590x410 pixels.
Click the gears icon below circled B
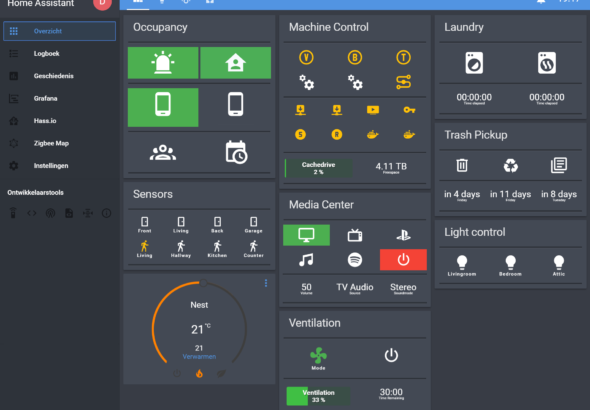coord(355,82)
